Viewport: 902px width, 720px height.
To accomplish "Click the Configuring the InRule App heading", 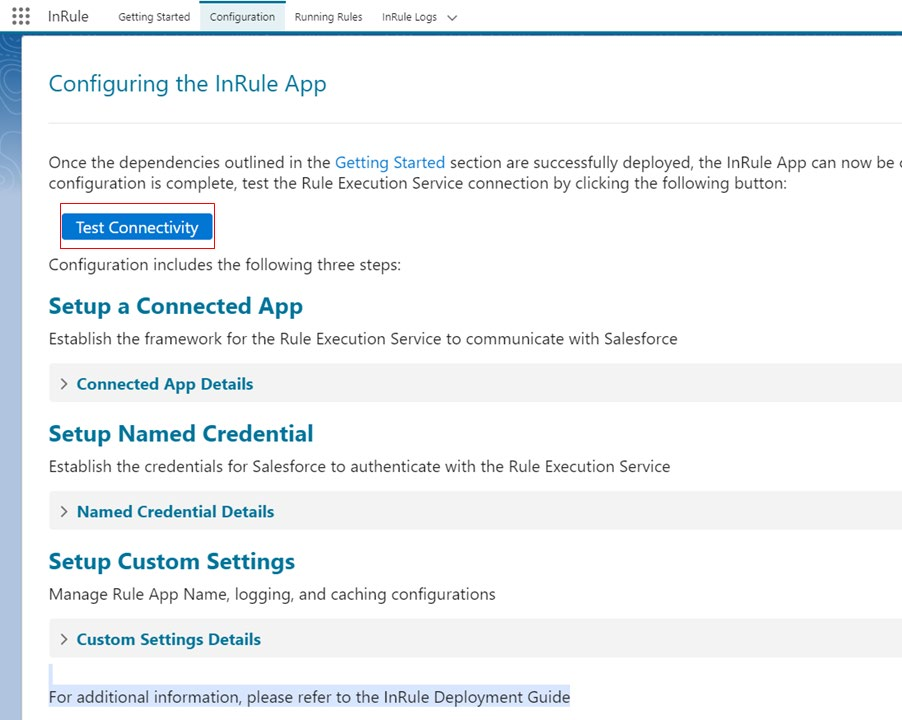I will [188, 84].
